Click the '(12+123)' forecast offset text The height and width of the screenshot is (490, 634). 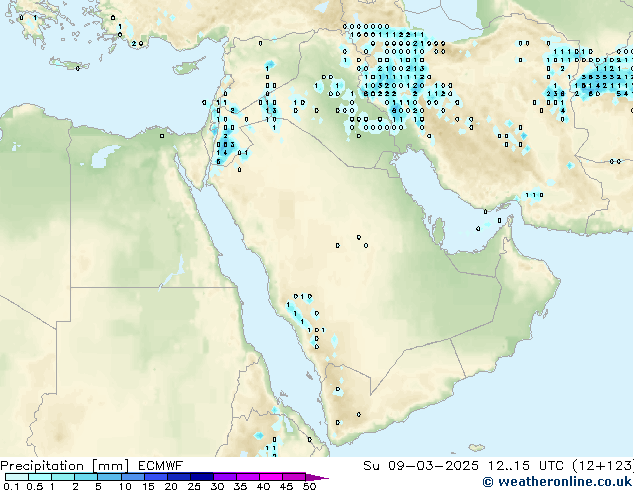point(603,466)
